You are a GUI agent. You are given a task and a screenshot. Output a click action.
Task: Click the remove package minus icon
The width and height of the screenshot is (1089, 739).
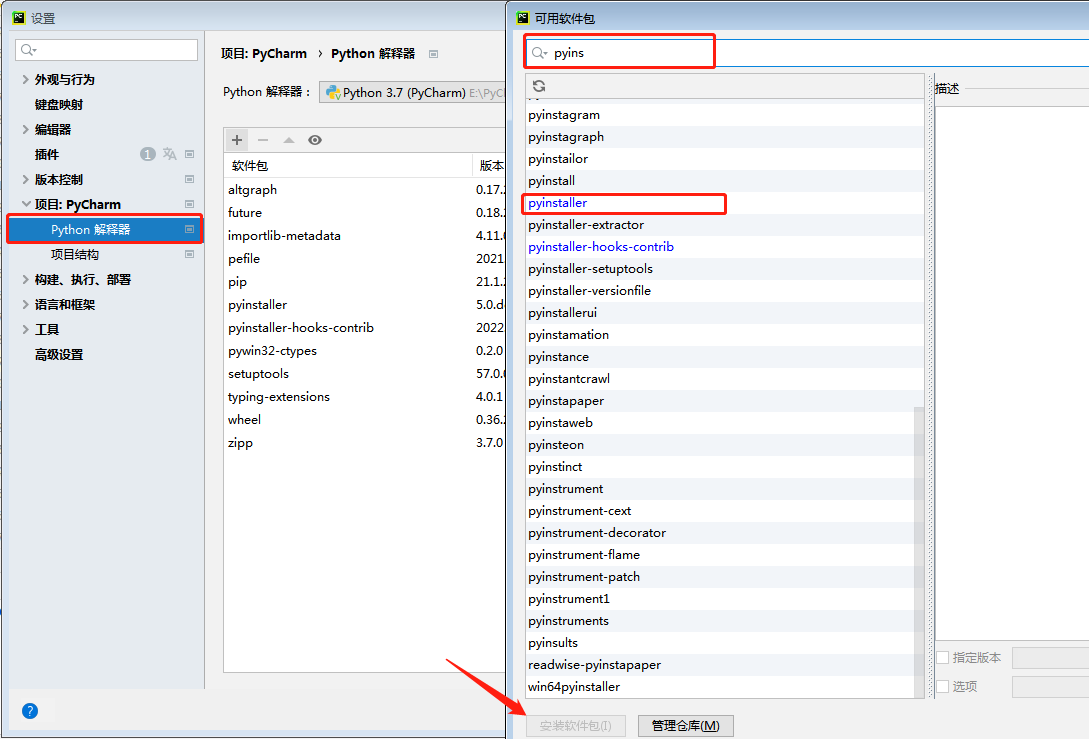263,140
